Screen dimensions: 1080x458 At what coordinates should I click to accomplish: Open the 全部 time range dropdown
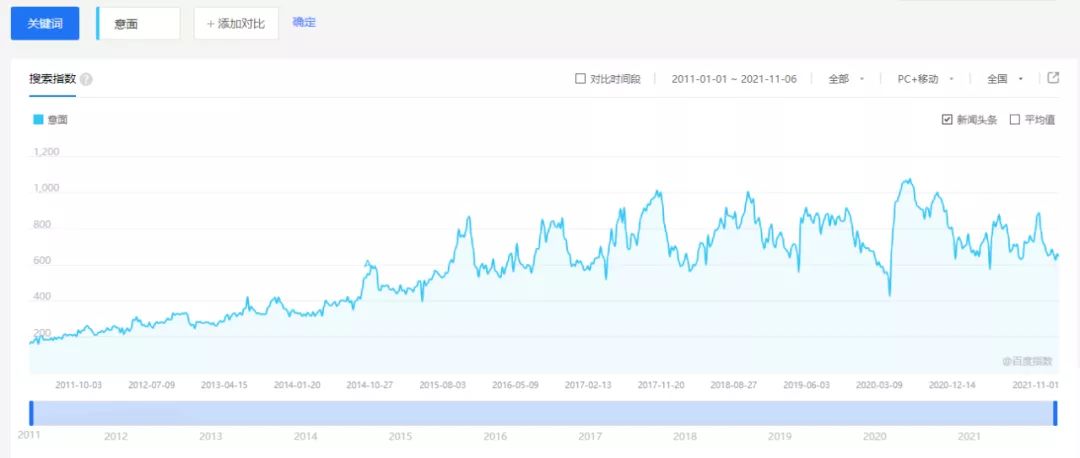[845, 79]
